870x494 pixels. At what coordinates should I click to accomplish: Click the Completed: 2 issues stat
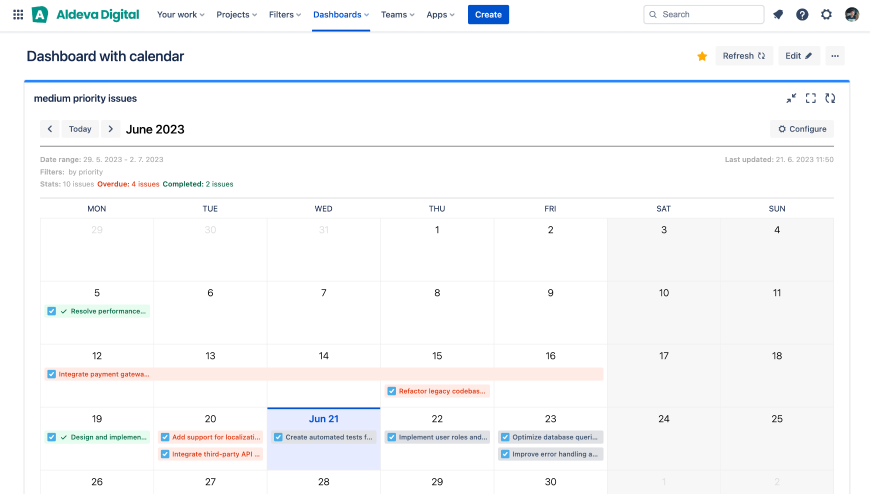[198, 184]
